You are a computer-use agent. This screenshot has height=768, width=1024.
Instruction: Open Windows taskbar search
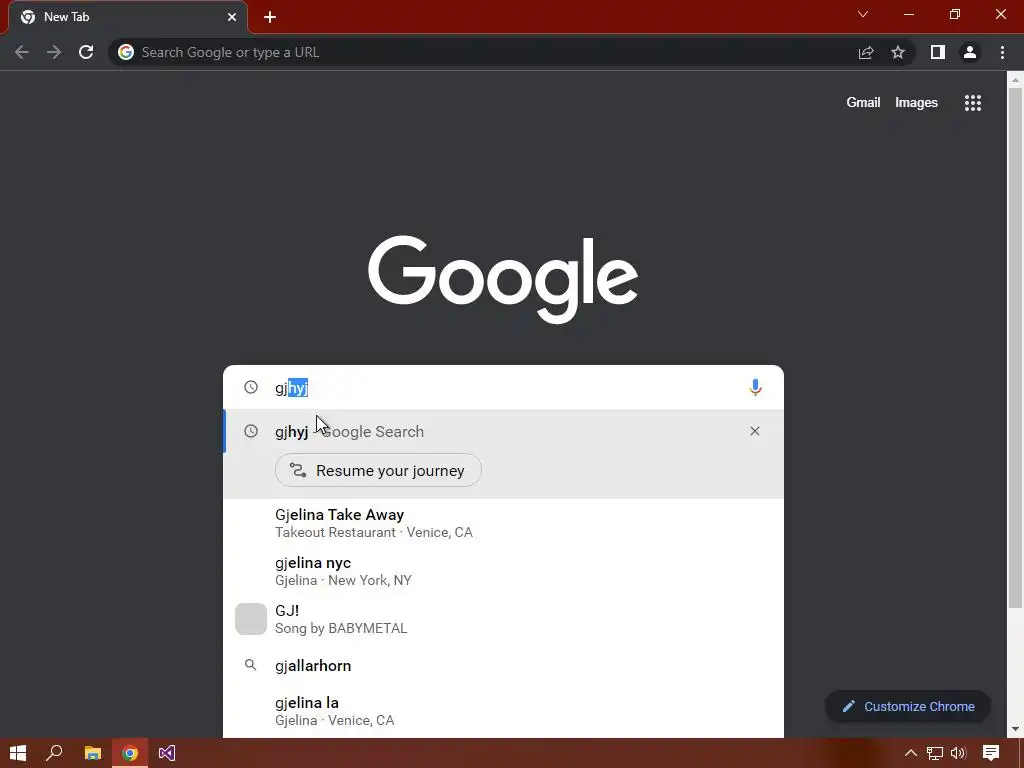point(54,753)
